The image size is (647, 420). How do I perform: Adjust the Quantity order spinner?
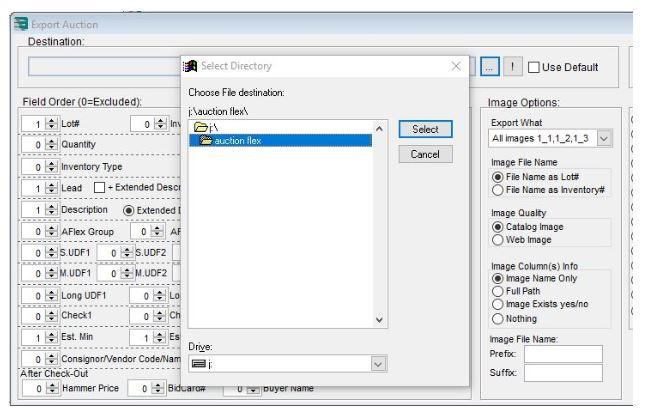(51, 144)
